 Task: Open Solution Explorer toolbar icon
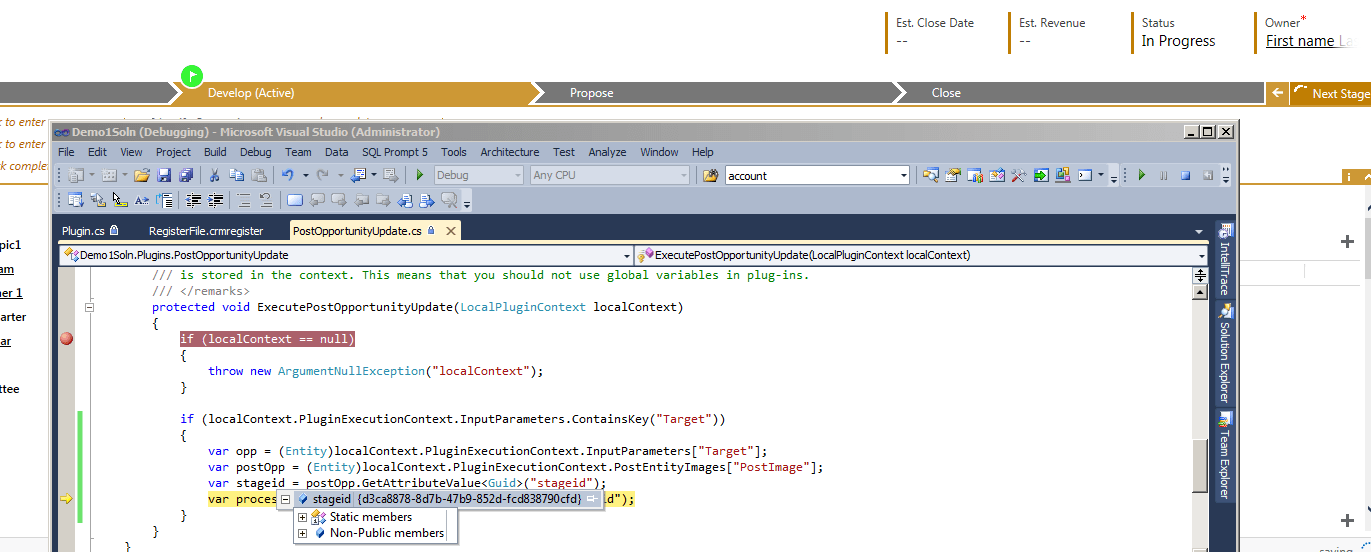point(931,175)
